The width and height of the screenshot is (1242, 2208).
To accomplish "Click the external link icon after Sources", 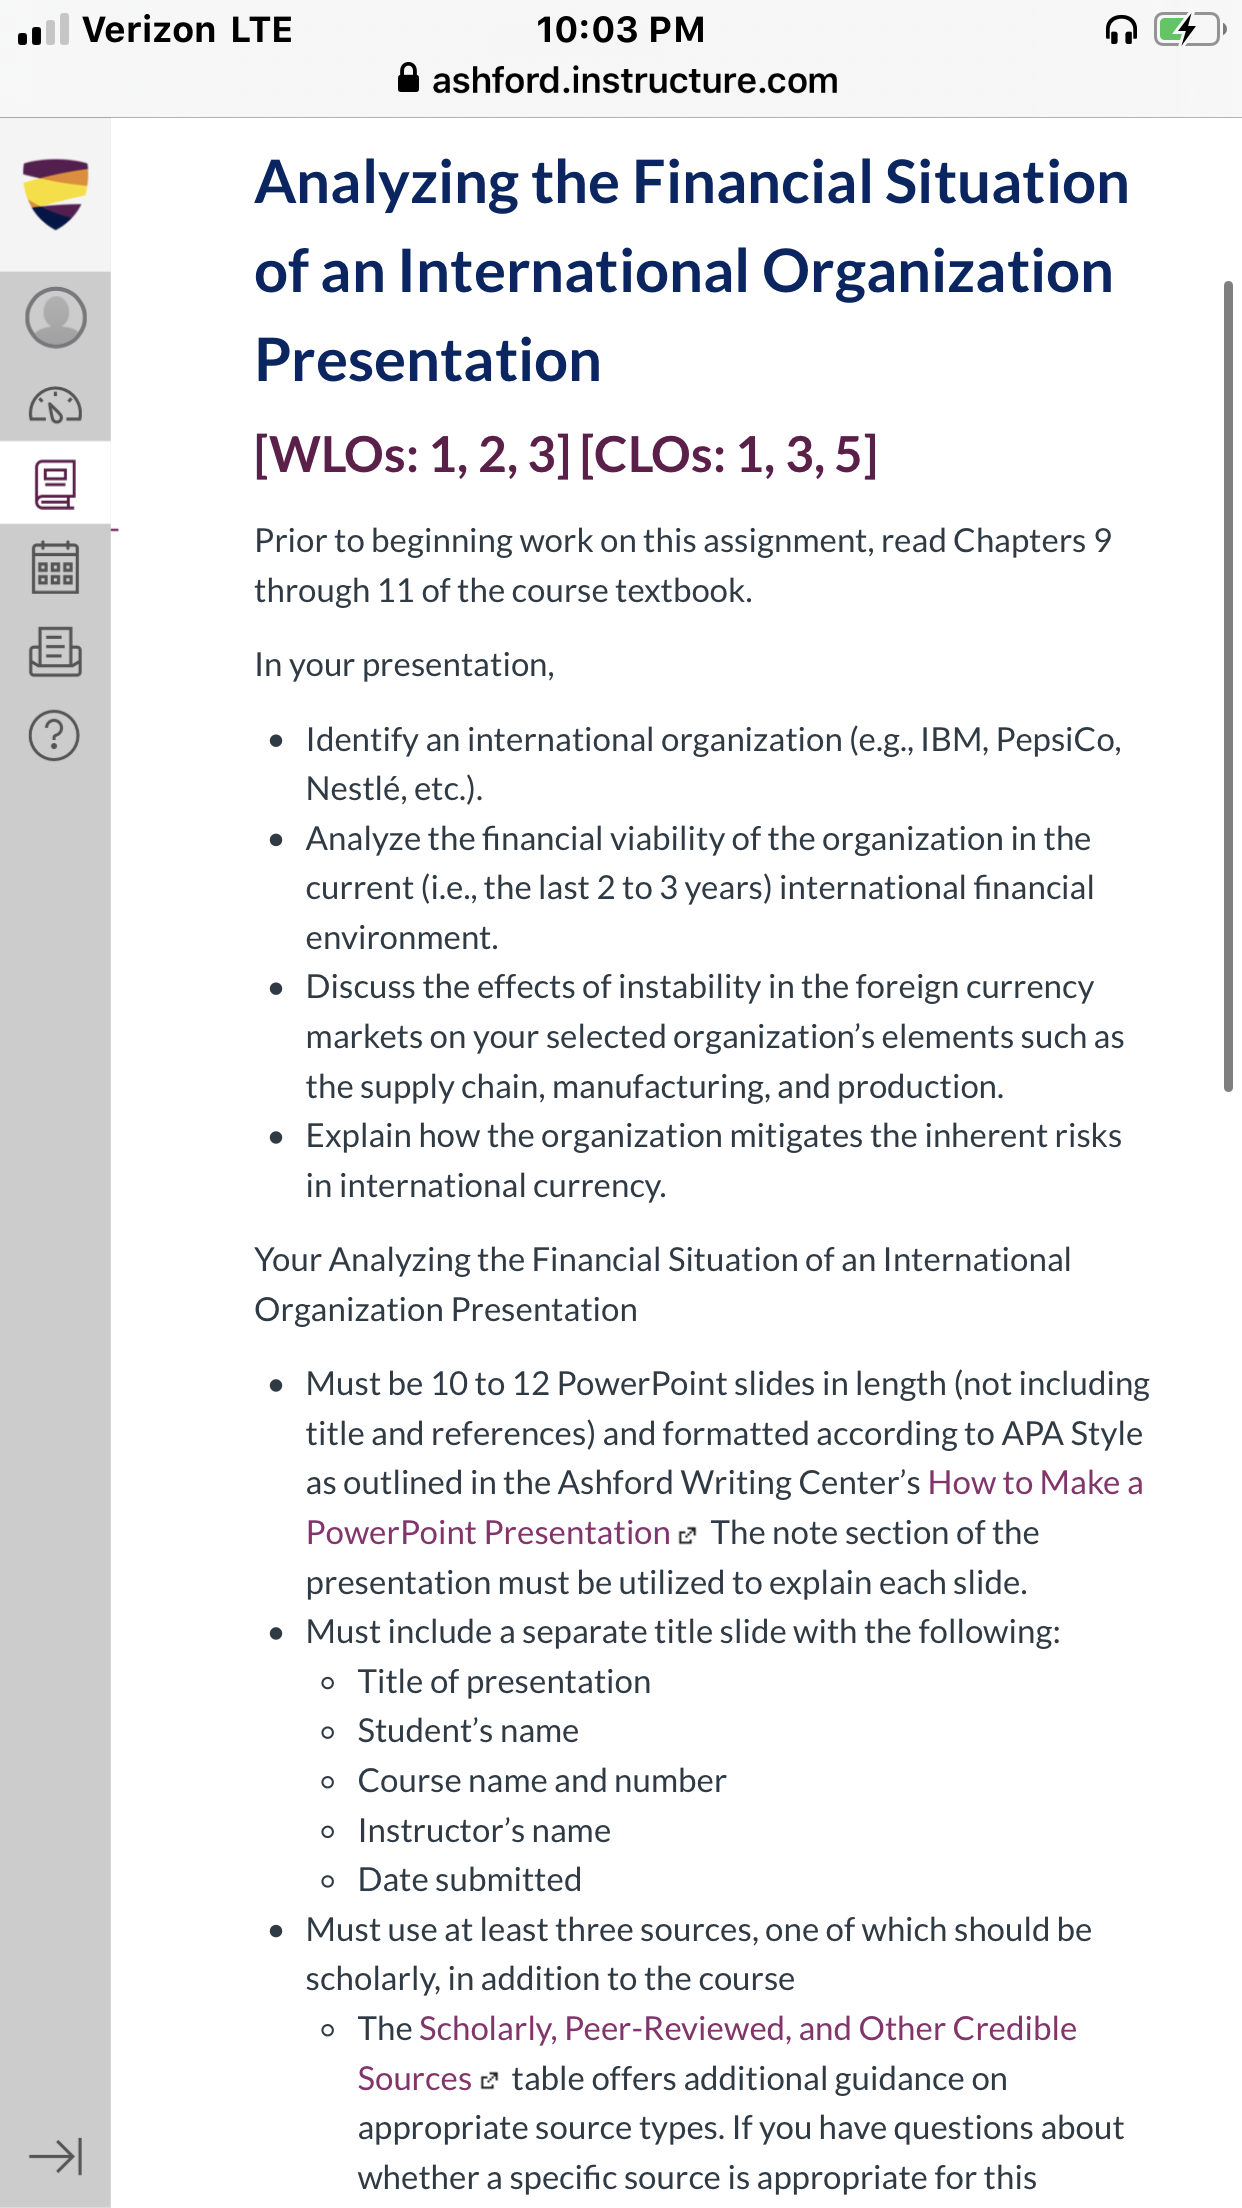I will coord(489,2081).
